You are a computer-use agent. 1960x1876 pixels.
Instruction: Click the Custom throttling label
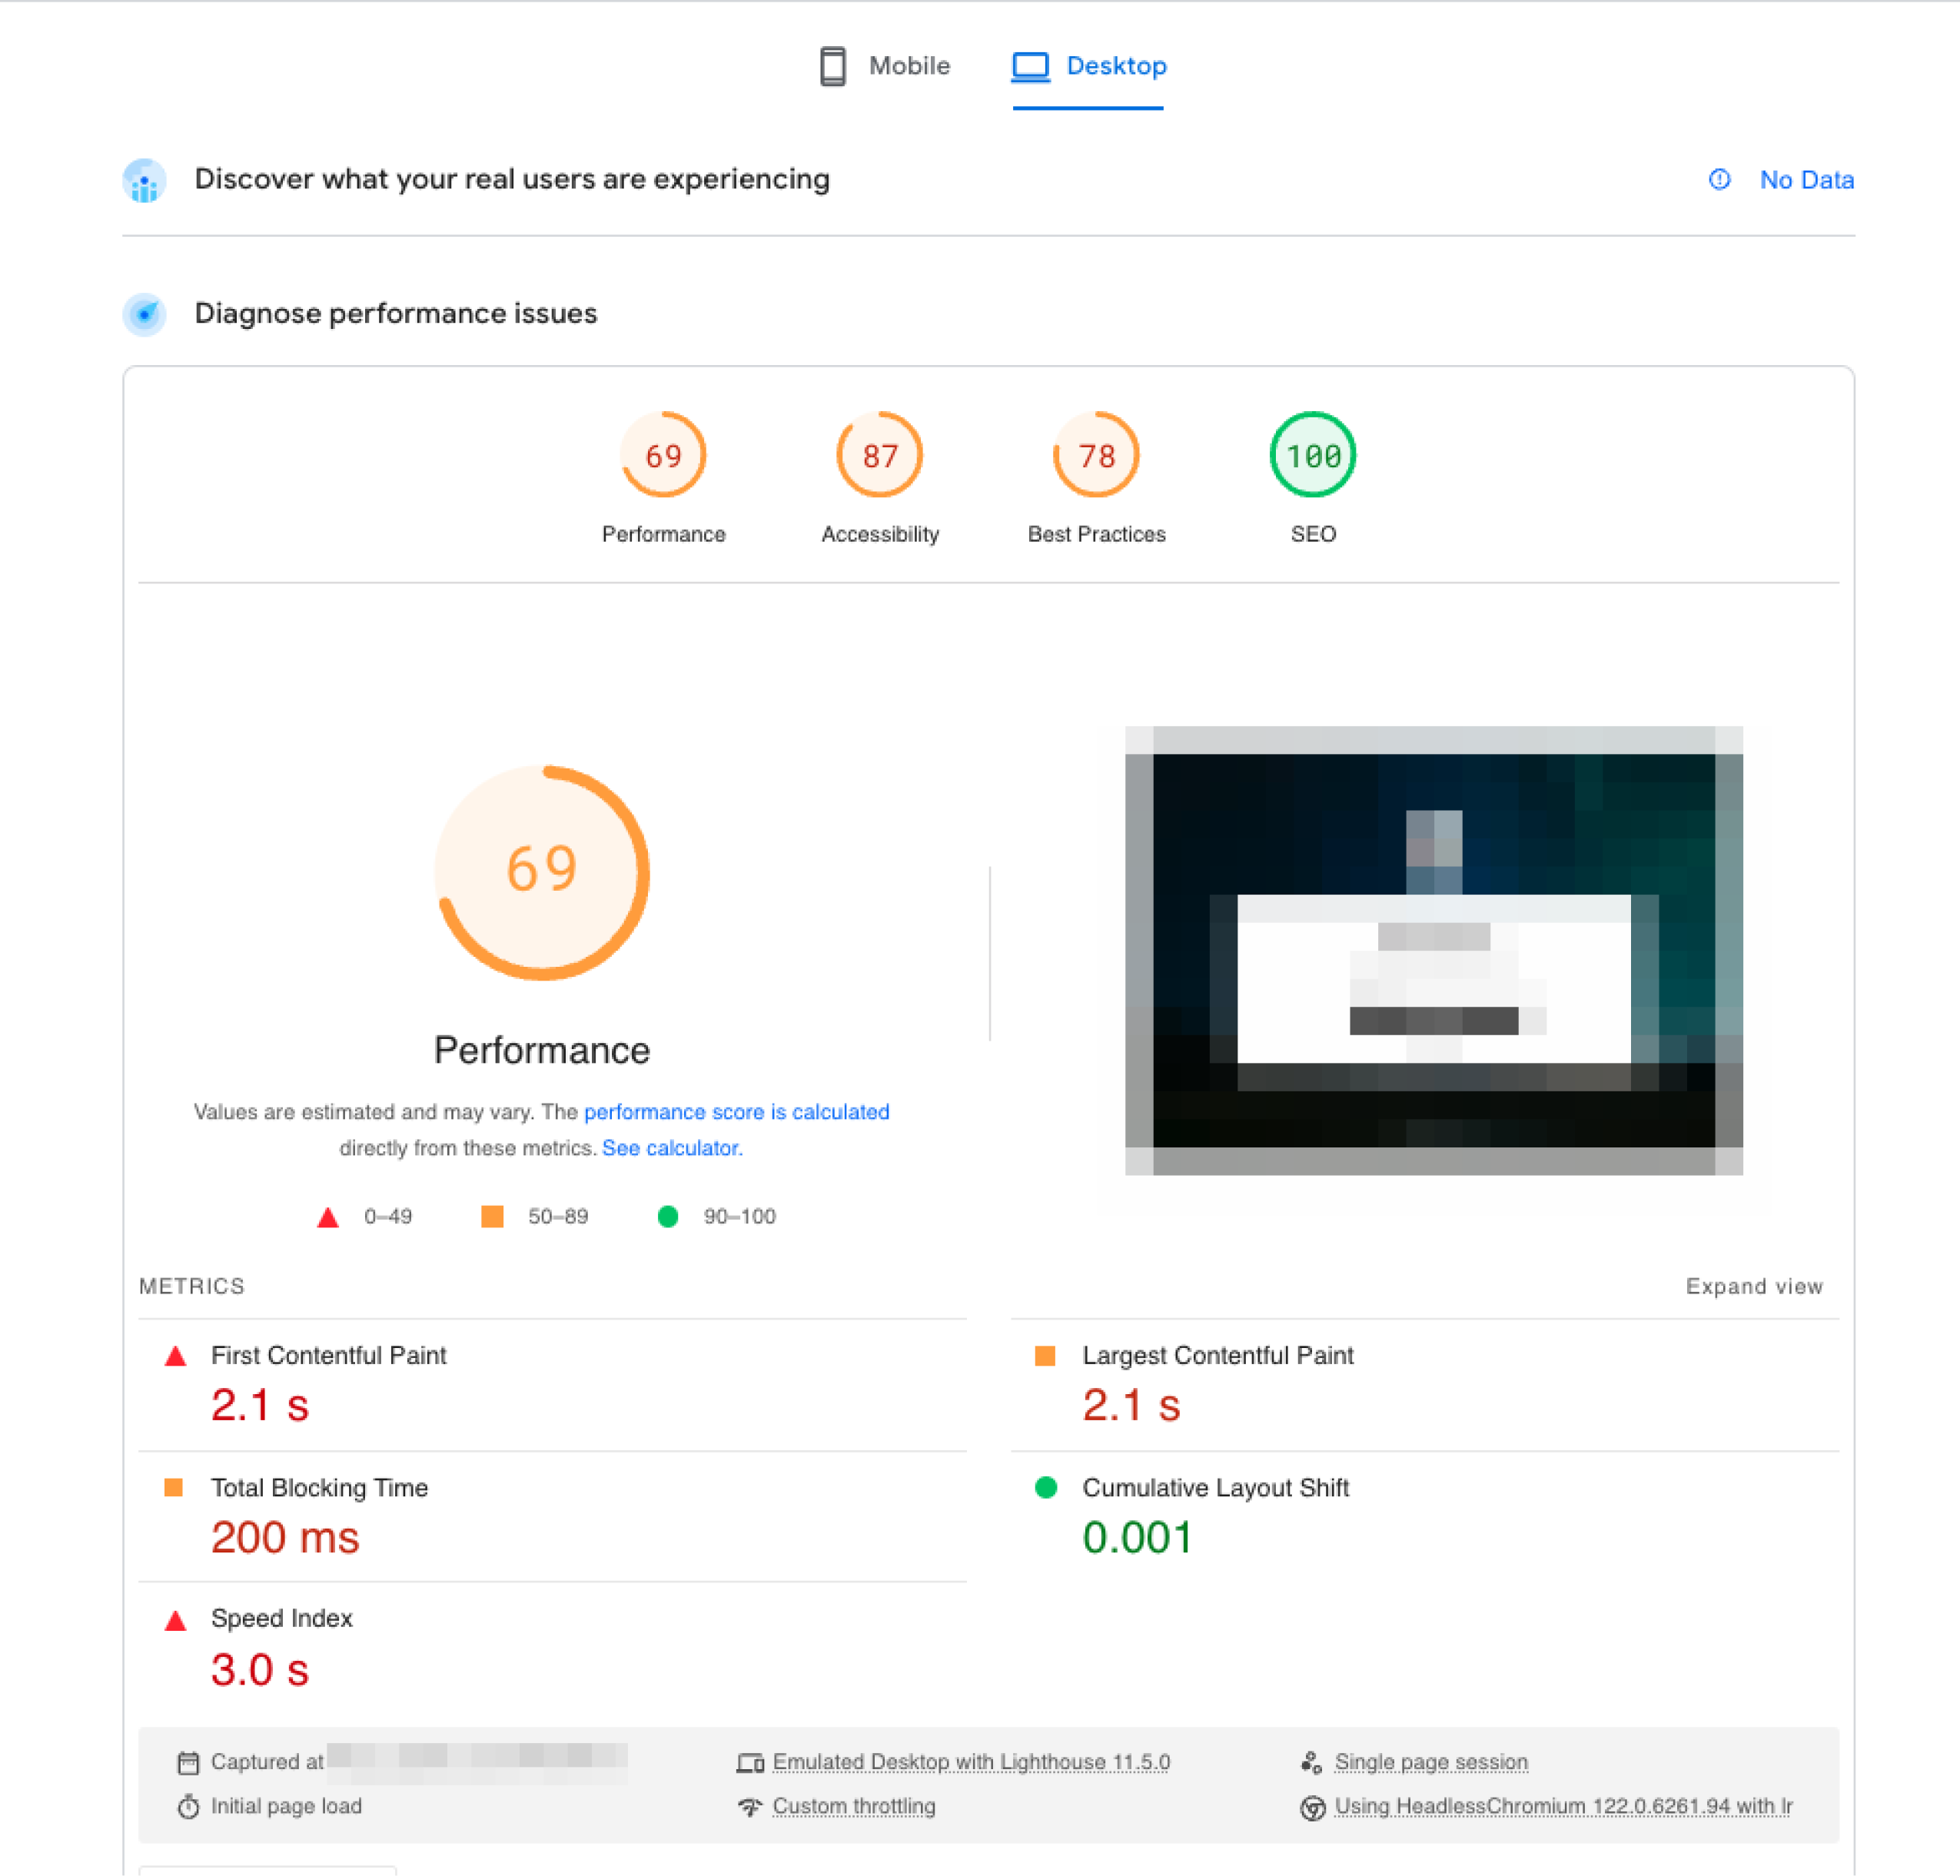[x=853, y=1806]
